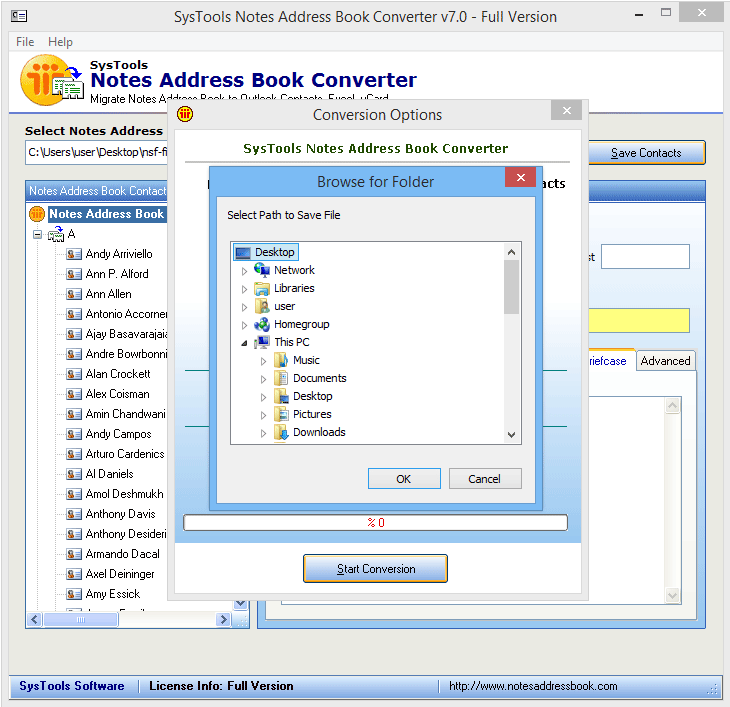The height and width of the screenshot is (707, 730).
Task: Click the application icon in title bar
Action: [x=19, y=16]
